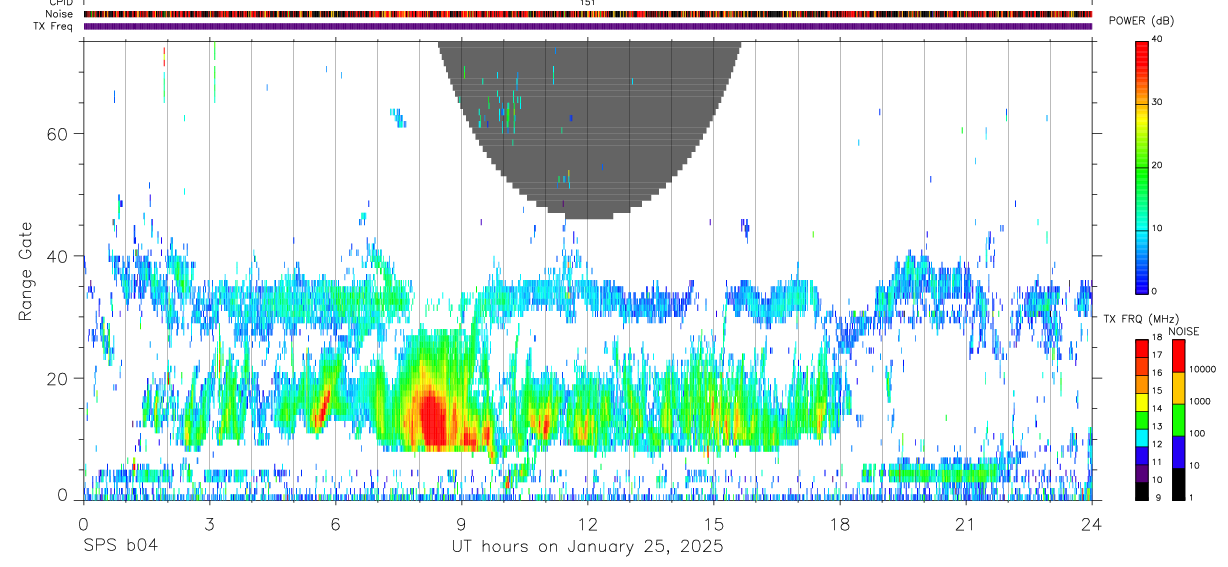Click the NOISE legend title above the noise colorbar
1228x567 pixels.
click(1183, 331)
